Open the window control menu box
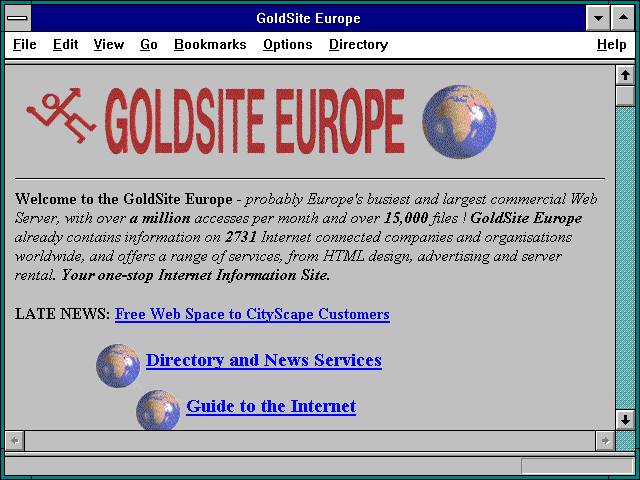 click(18, 18)
